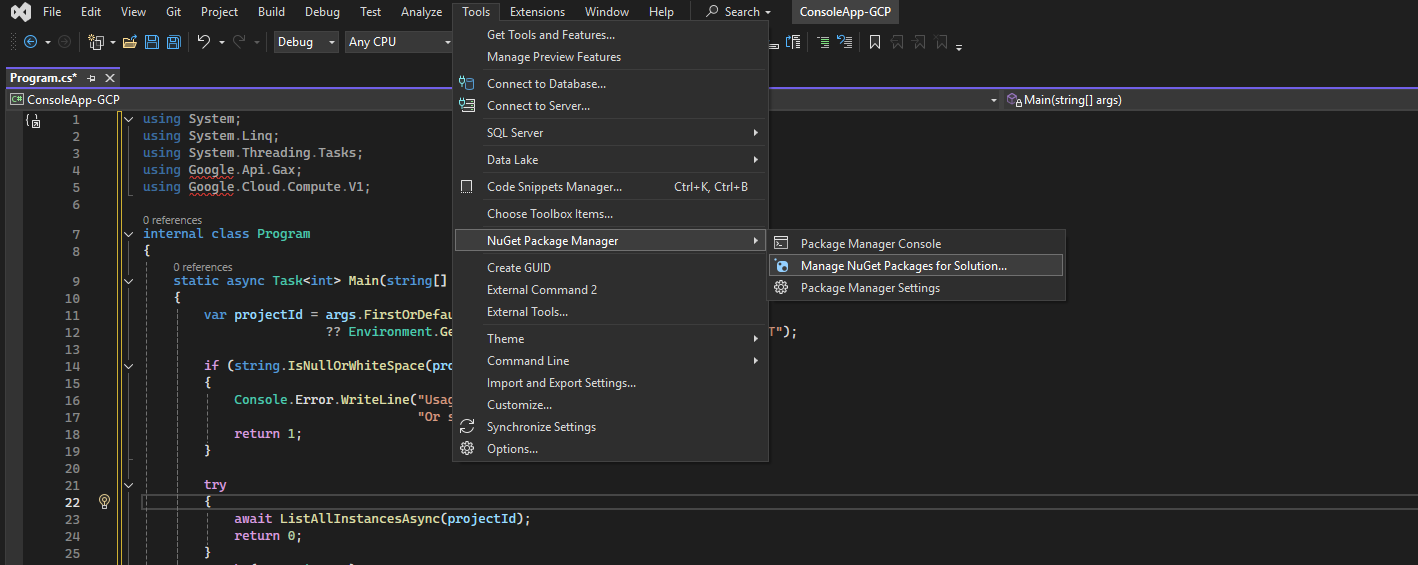Screen dimensions: 1418x565
Task: Click the Undo arrow icon
Action: coord(204,42)
